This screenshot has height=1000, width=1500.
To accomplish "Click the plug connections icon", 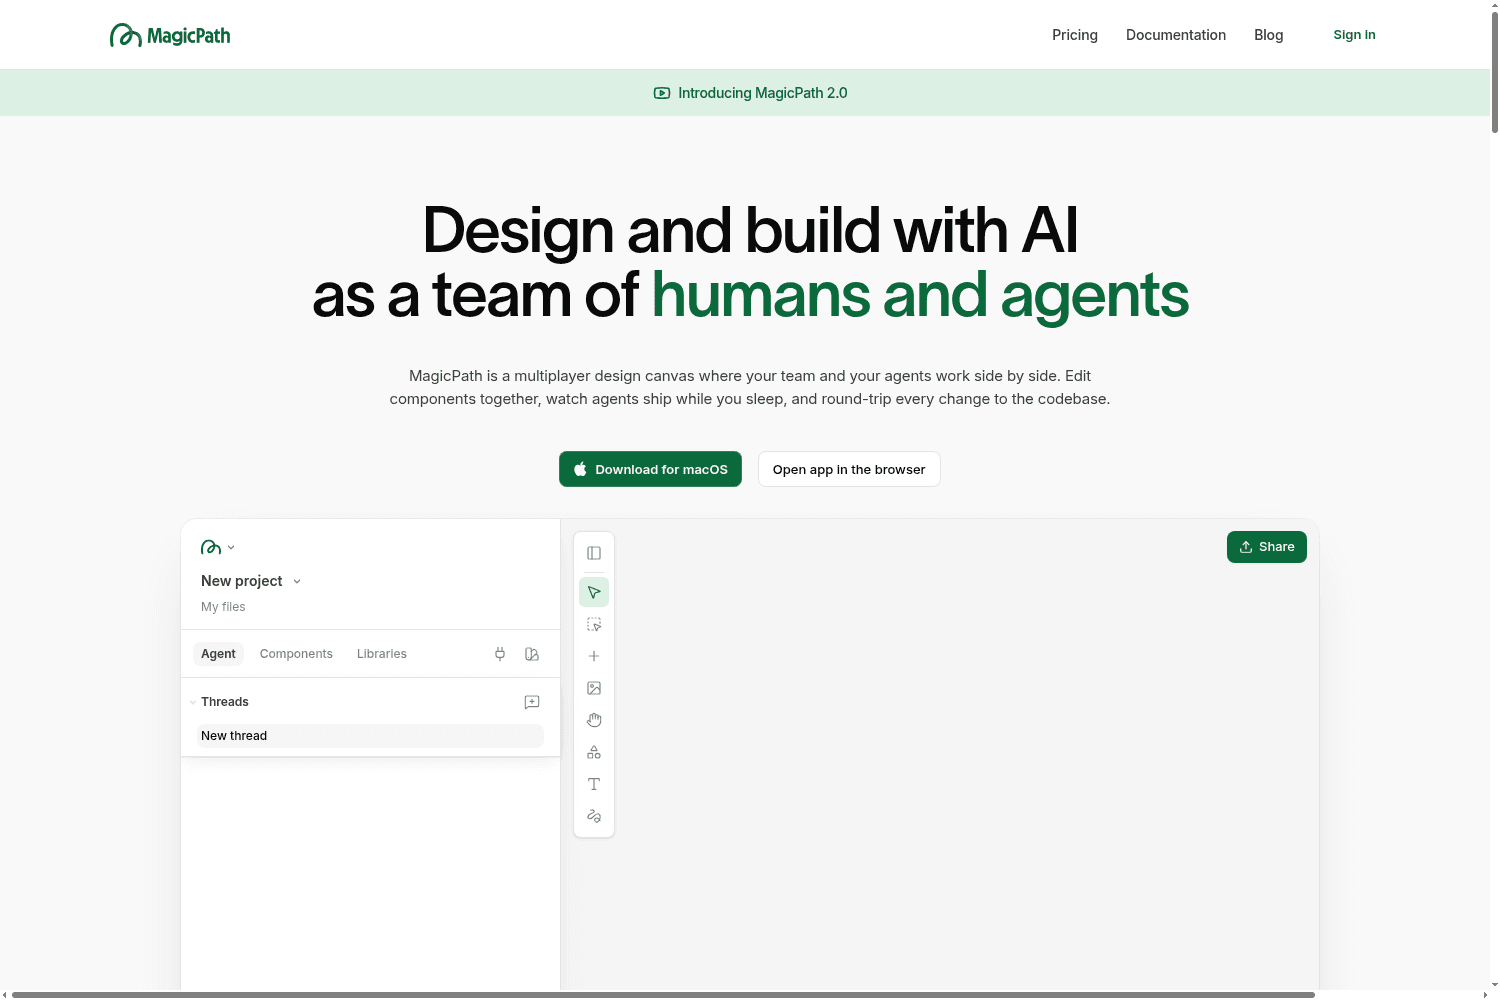I will [x=500, y=654].
